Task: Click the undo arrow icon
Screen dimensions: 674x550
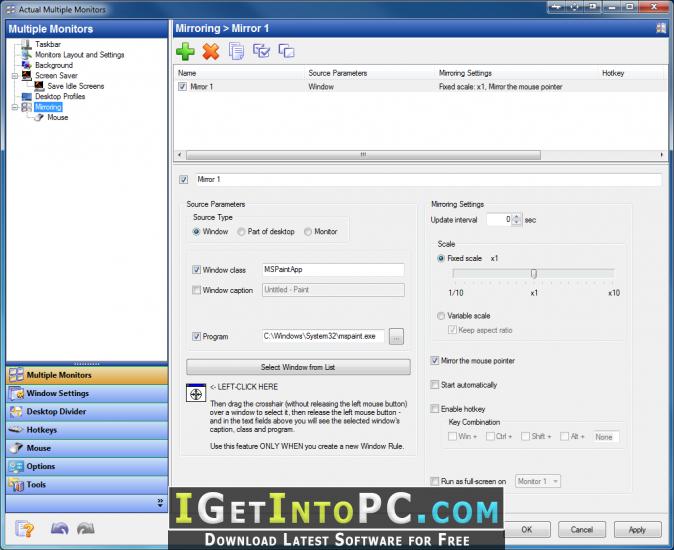Action: pyautogui.click(x=60, y=529)
